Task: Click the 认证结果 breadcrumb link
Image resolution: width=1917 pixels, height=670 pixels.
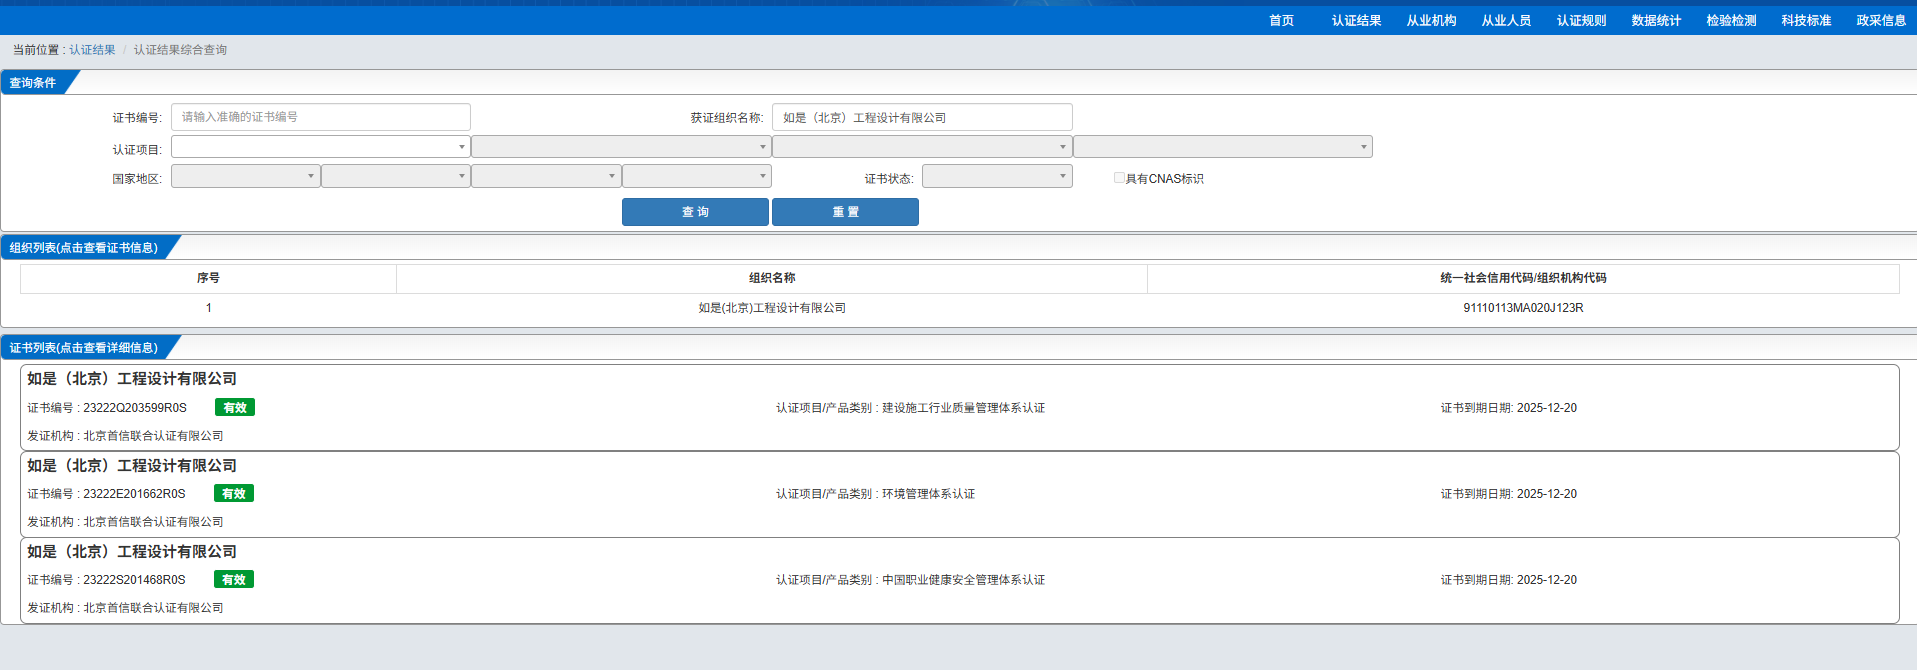Action: pyautogui.click(x=92, y=50)
